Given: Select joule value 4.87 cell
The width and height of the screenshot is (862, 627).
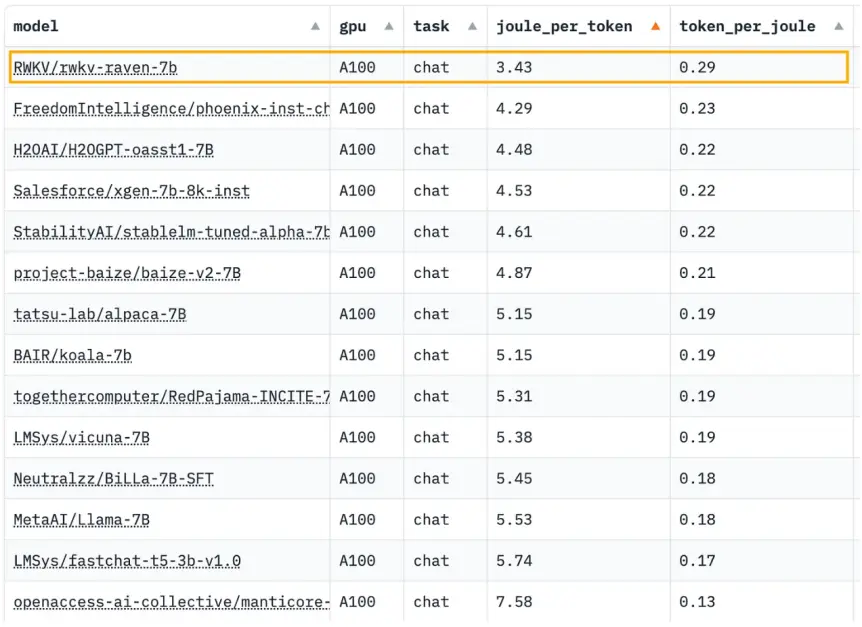Looking at the screenshot, I should 578,273.
